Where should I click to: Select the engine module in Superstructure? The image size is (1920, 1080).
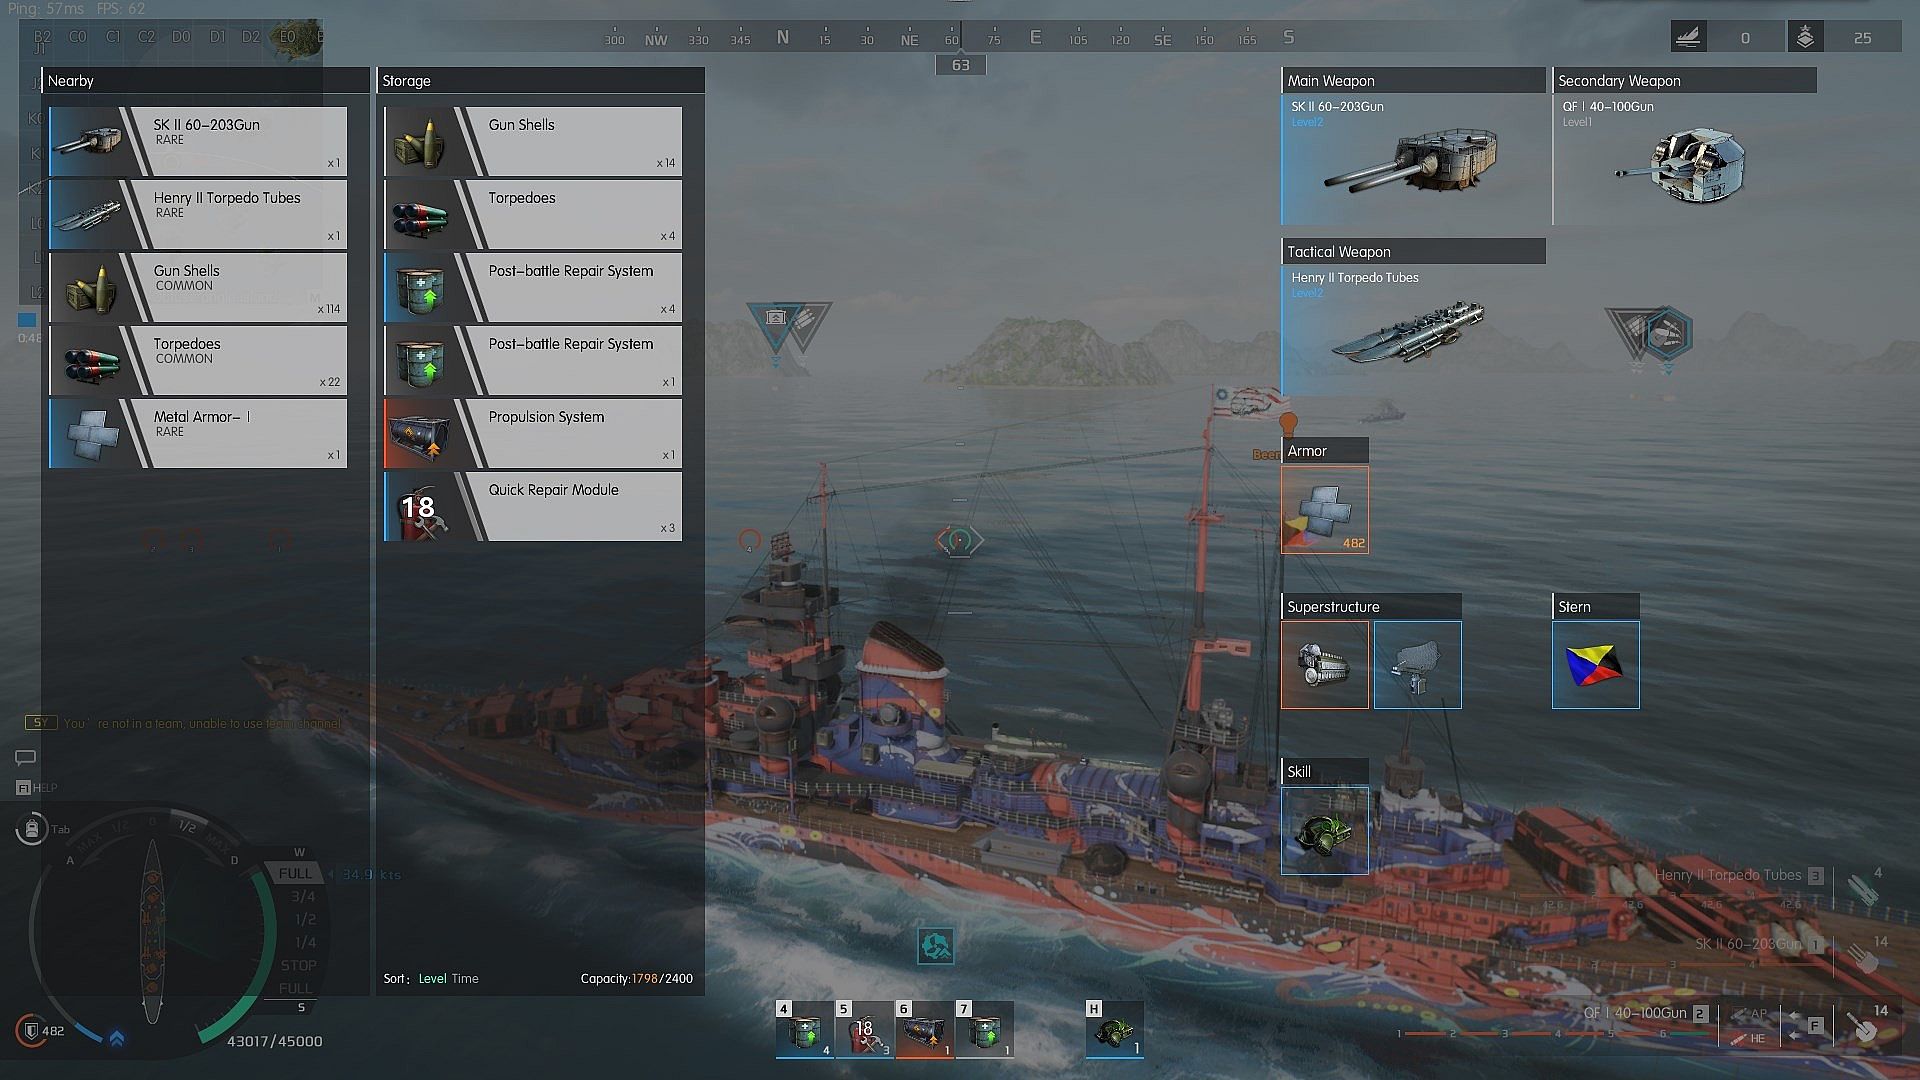point(1324,665)
